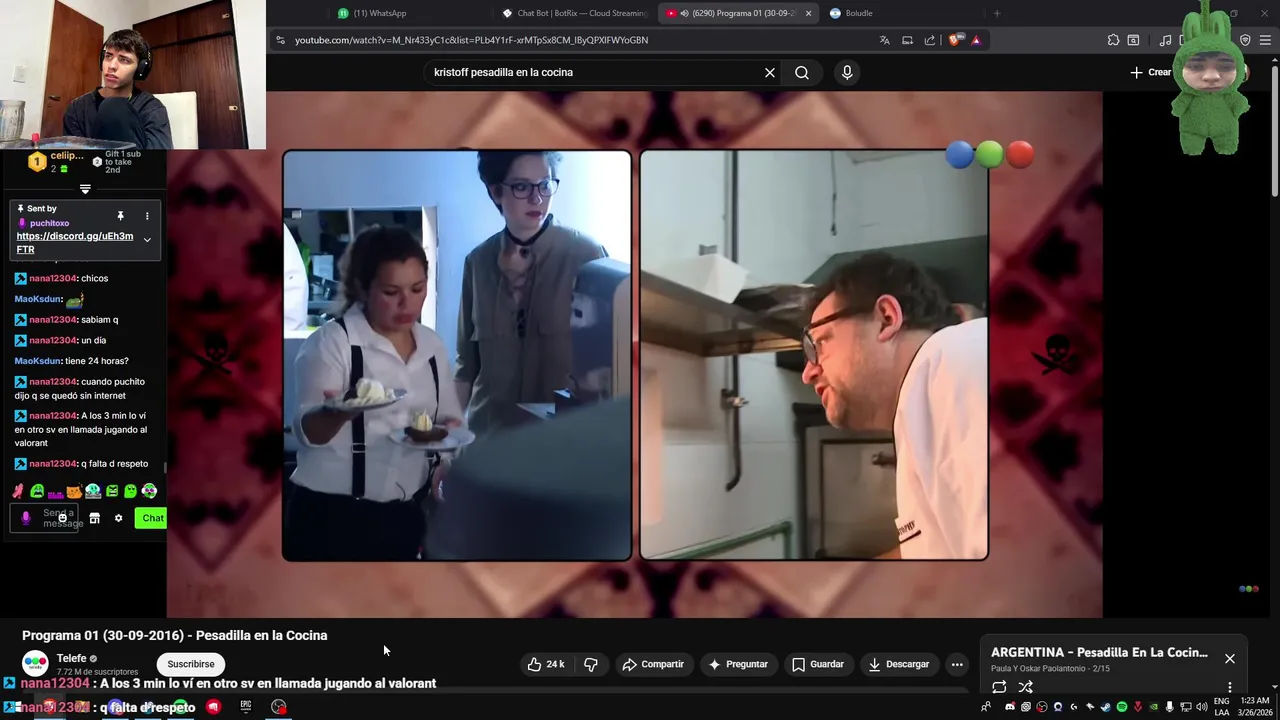View site information icon in address bar
1280x720 pixels.
(x=280, y=40)
